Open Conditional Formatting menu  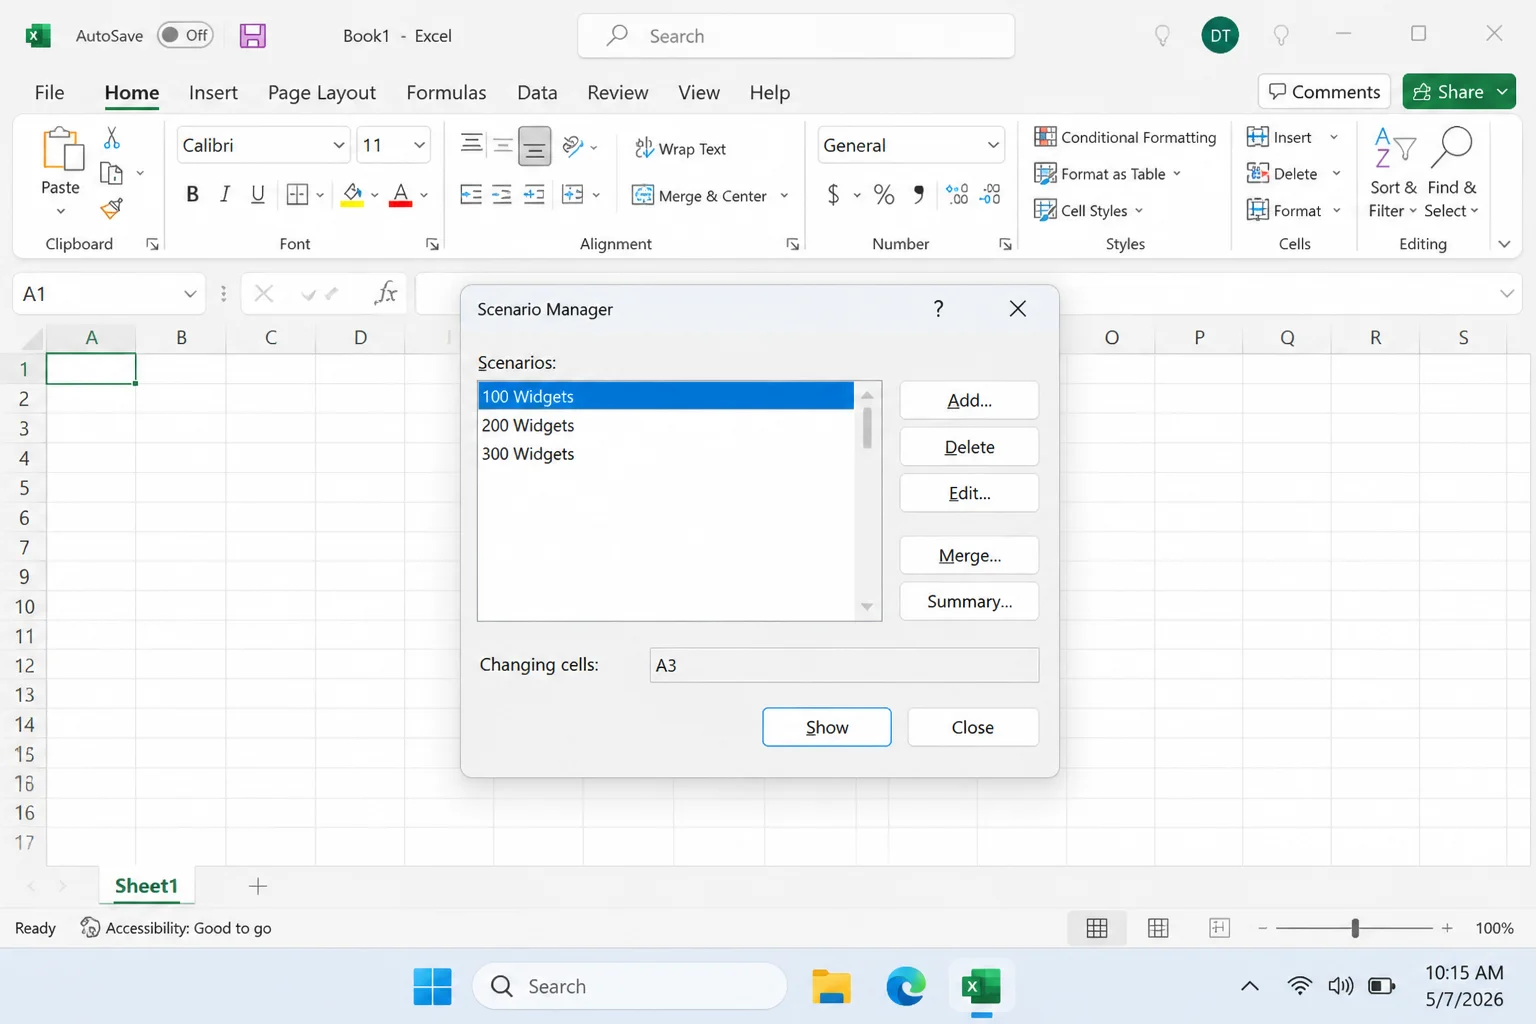point(1126,137)
